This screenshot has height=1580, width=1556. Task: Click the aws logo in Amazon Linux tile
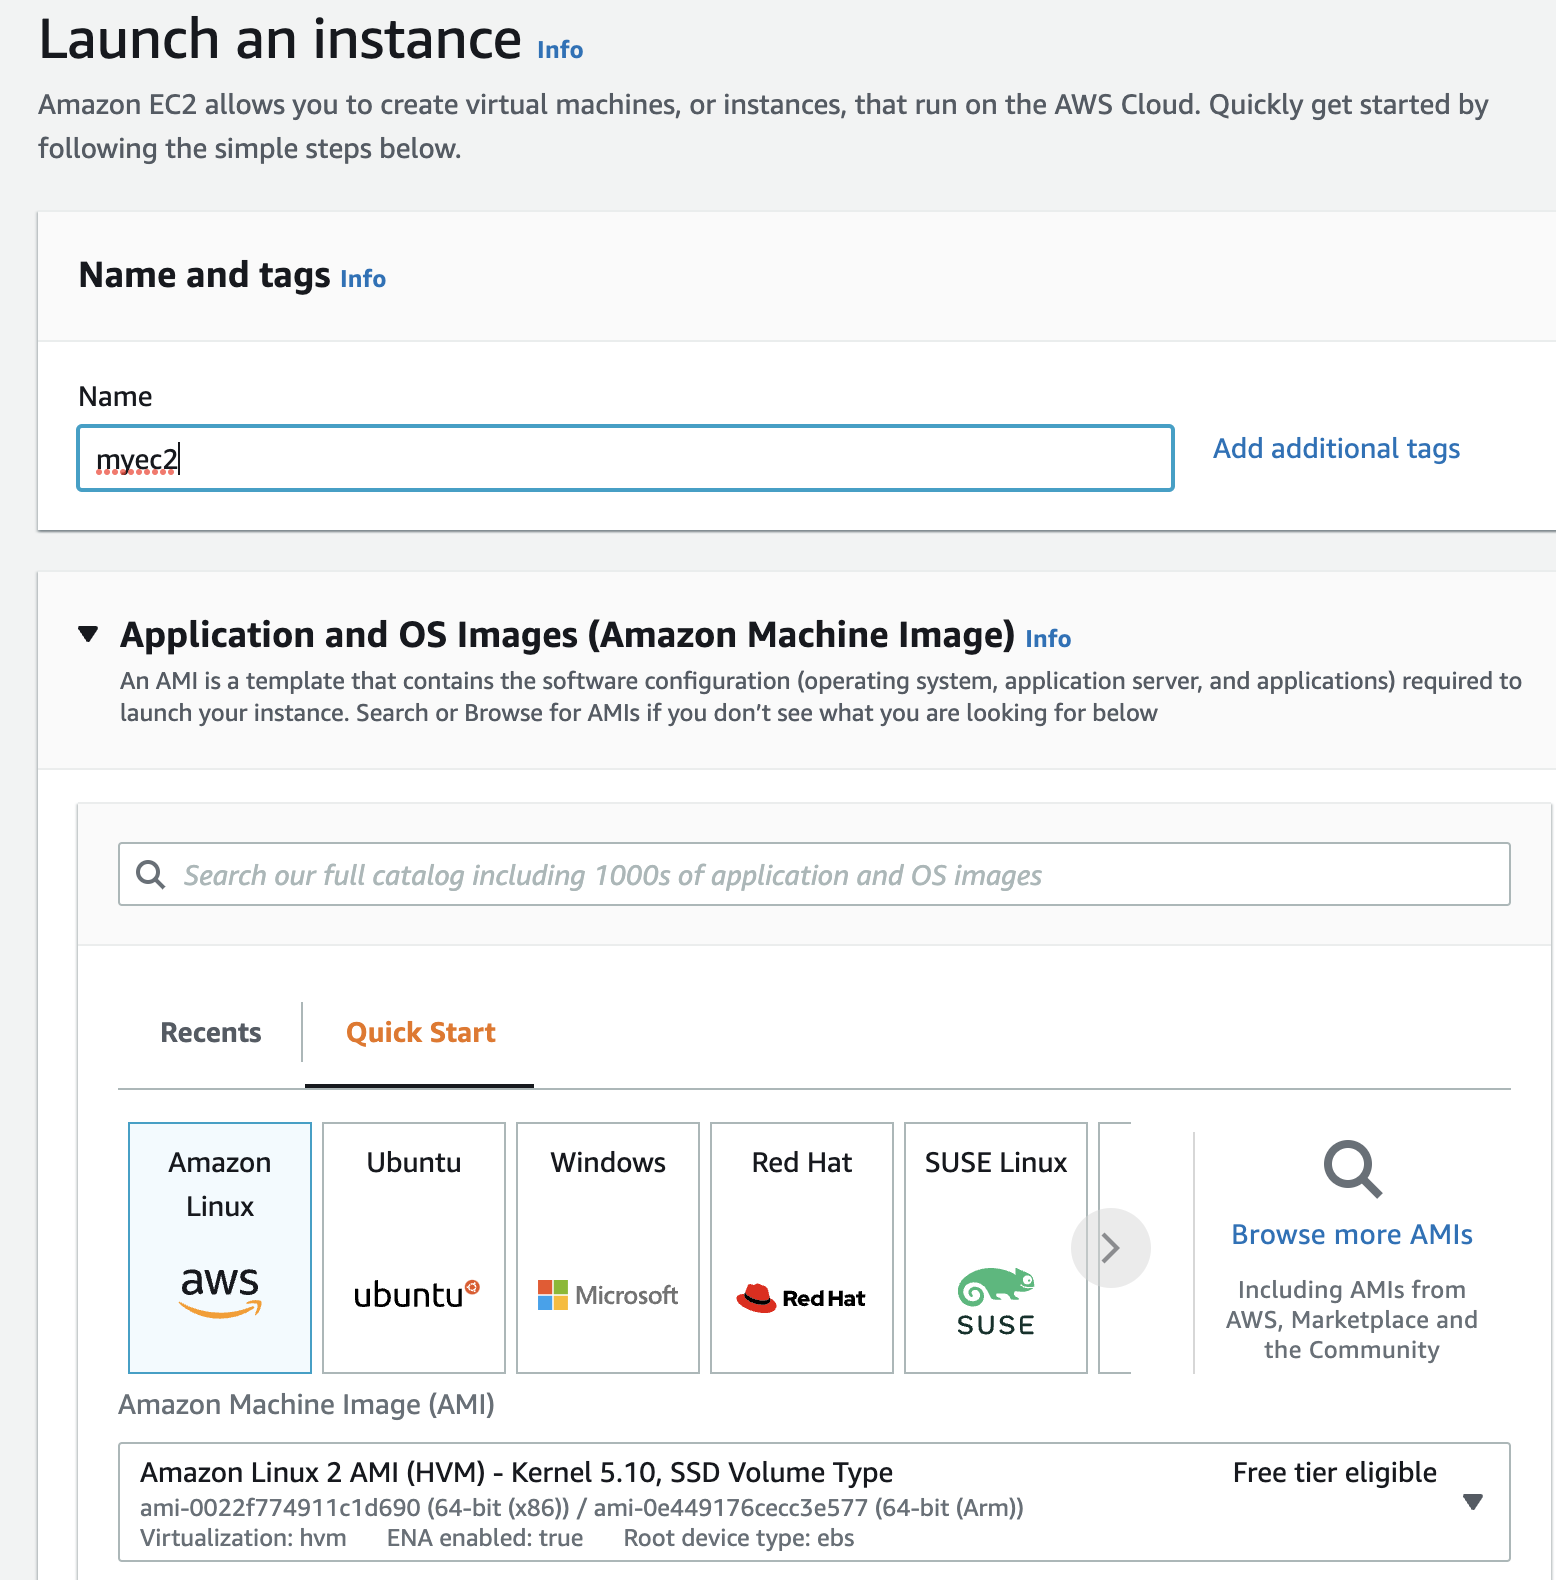click(x=220, y=1291)
